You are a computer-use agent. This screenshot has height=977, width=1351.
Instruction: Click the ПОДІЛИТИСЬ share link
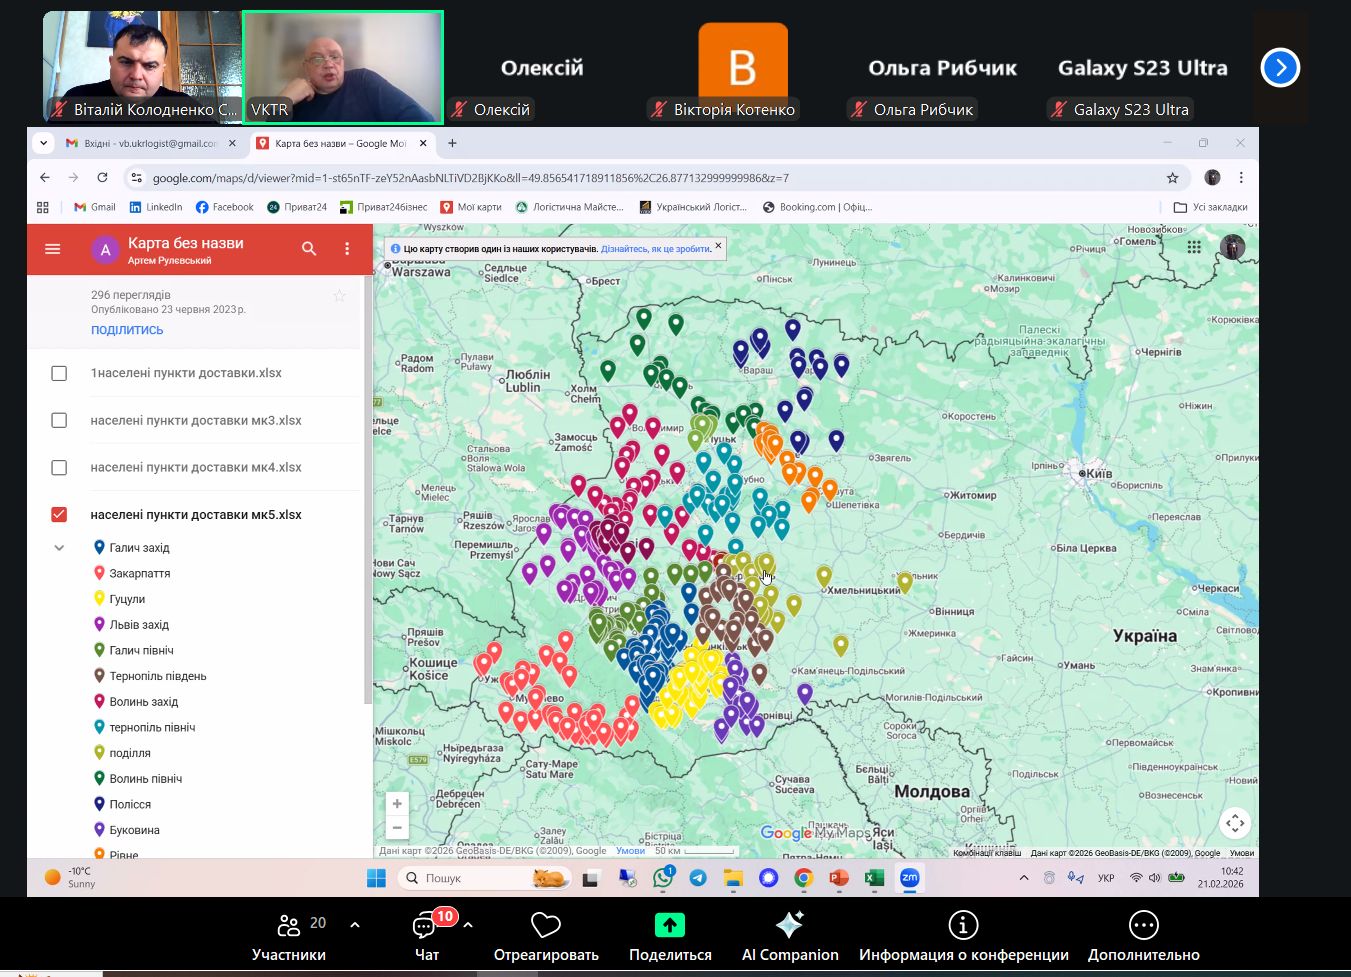click(127, 330)
